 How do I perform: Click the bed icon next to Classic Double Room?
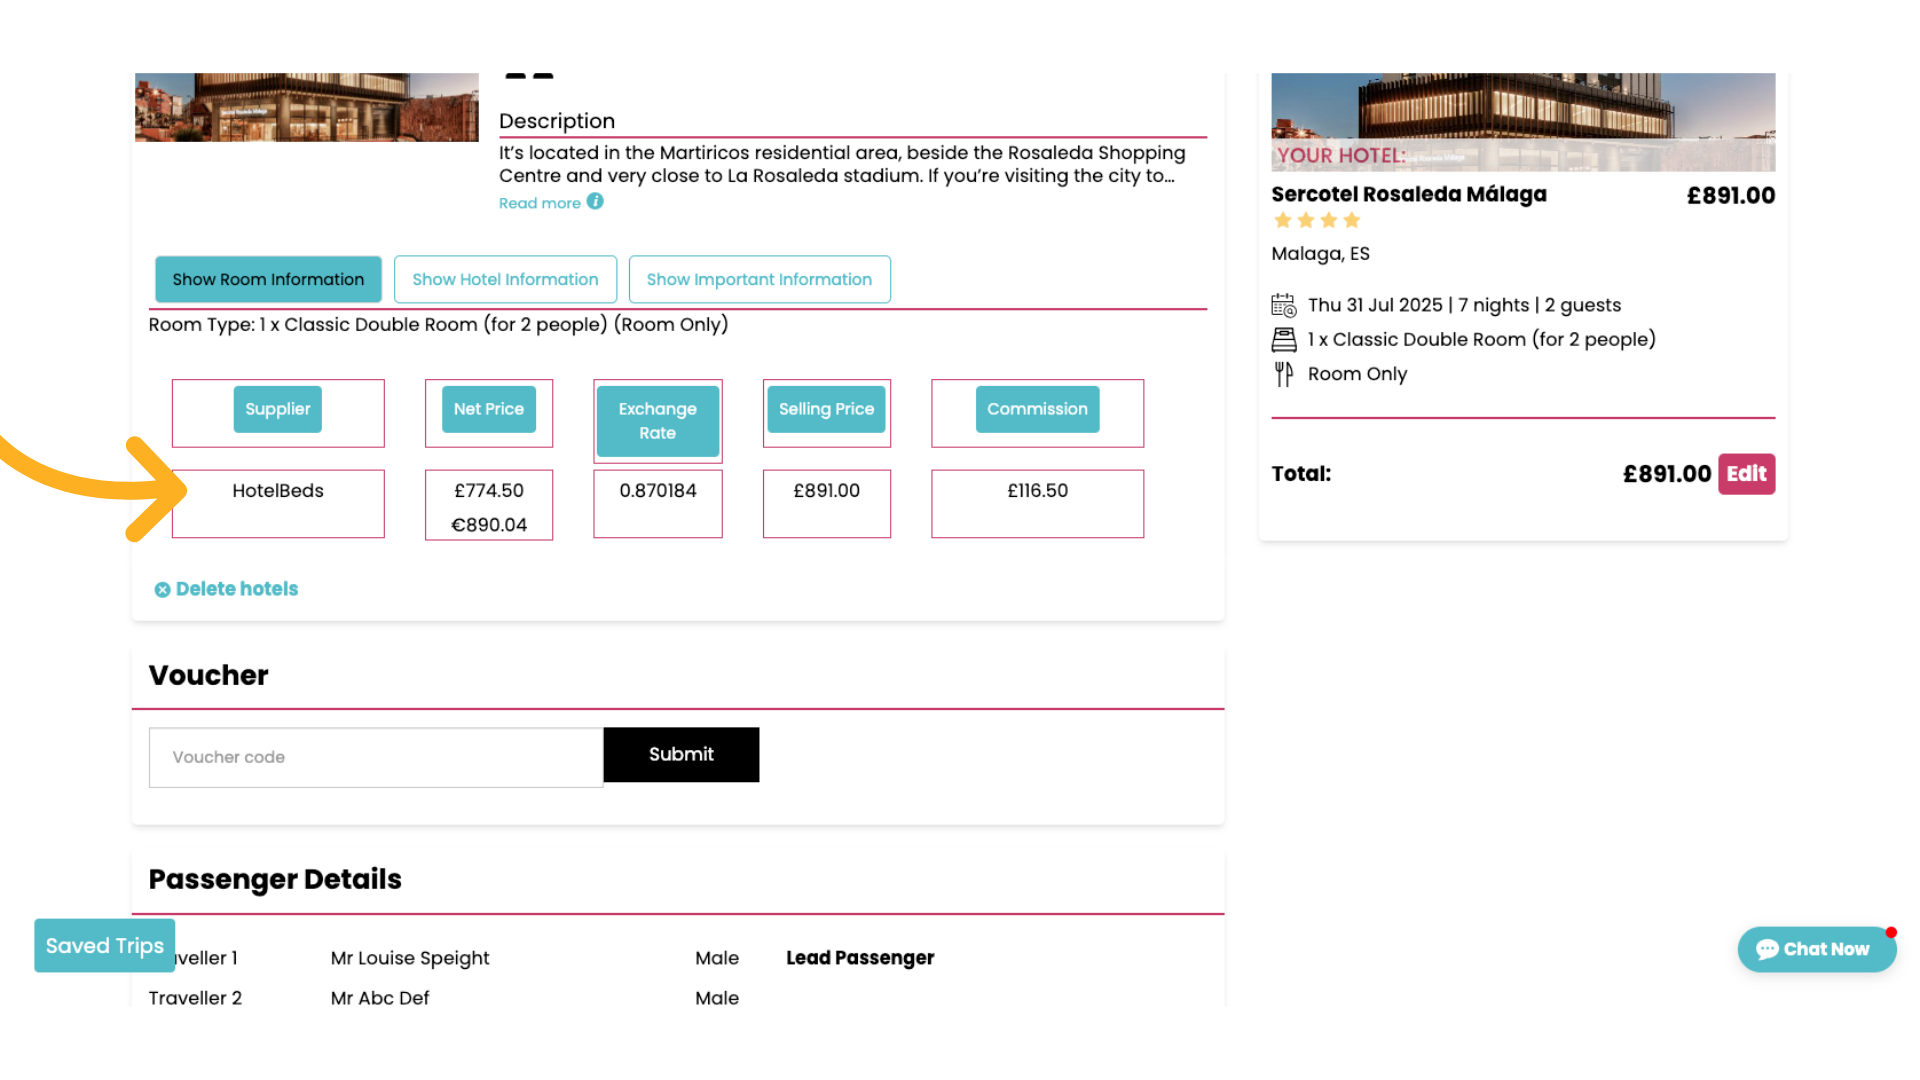[x=1284, y=339]
